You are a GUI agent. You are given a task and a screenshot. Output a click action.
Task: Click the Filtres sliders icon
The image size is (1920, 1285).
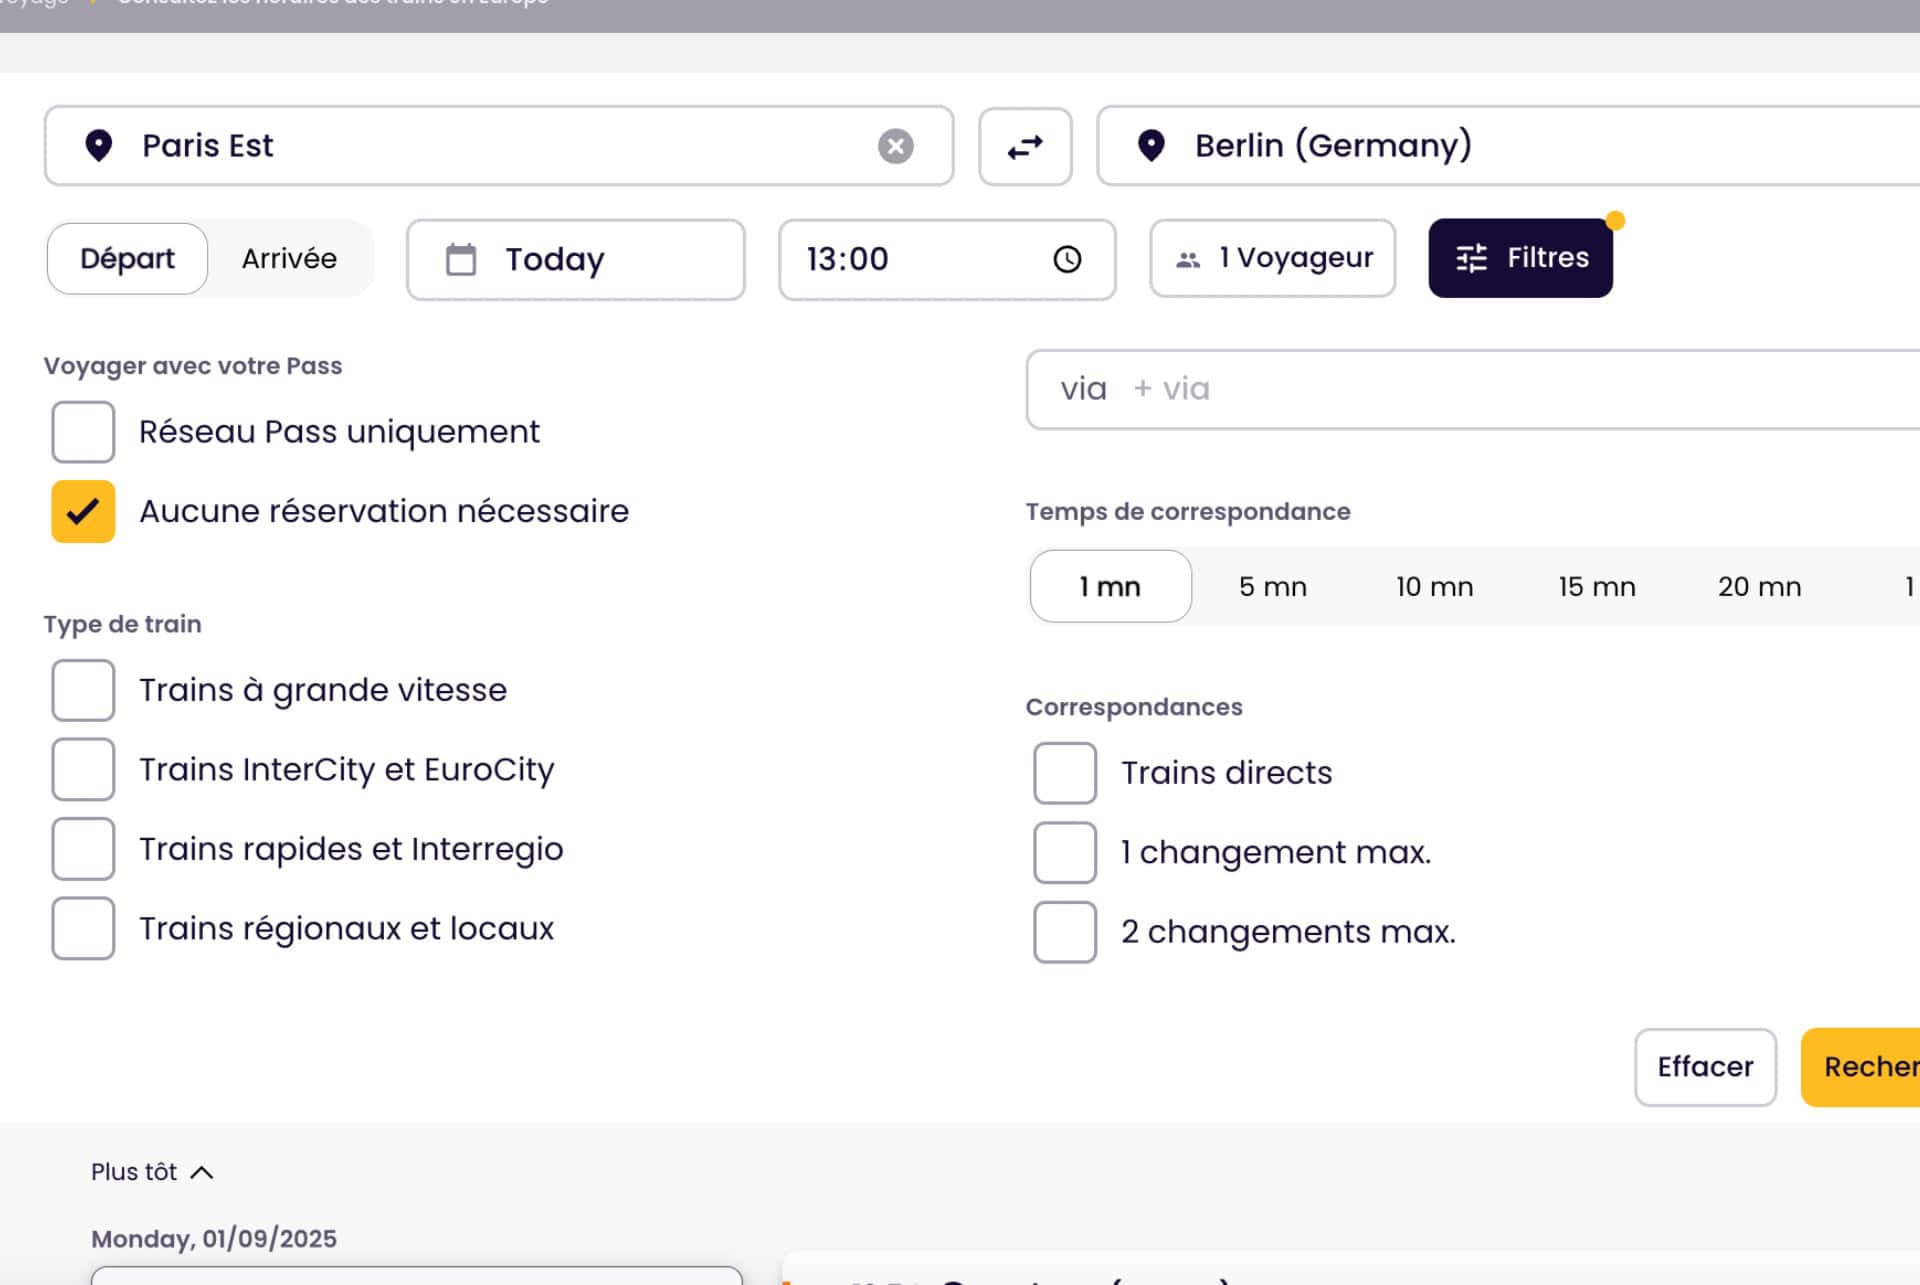point(1471,258)
